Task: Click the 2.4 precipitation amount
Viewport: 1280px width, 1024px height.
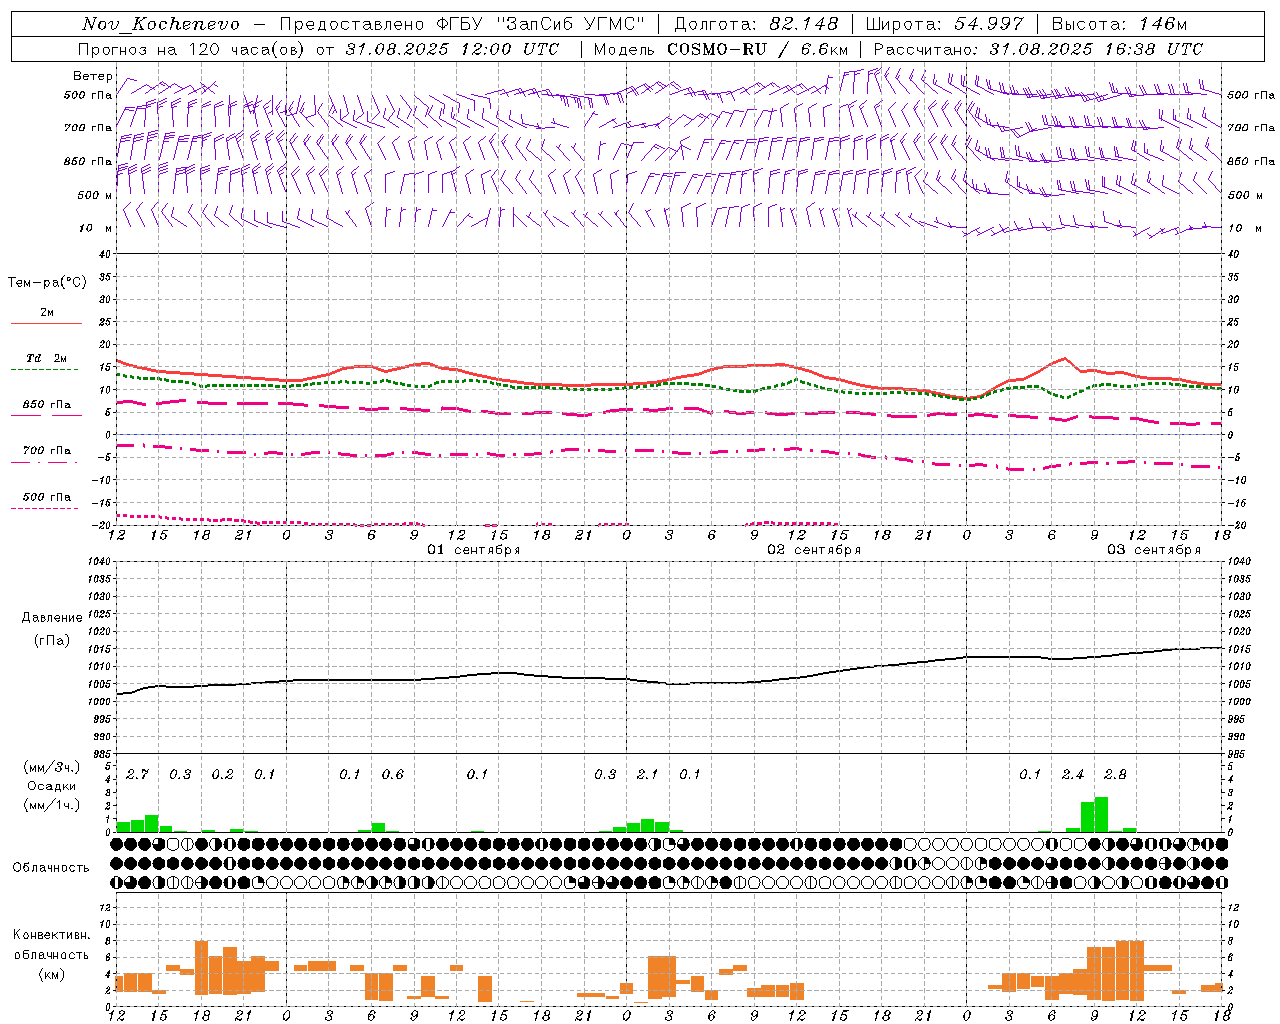Action: [x=1072, y=775]
